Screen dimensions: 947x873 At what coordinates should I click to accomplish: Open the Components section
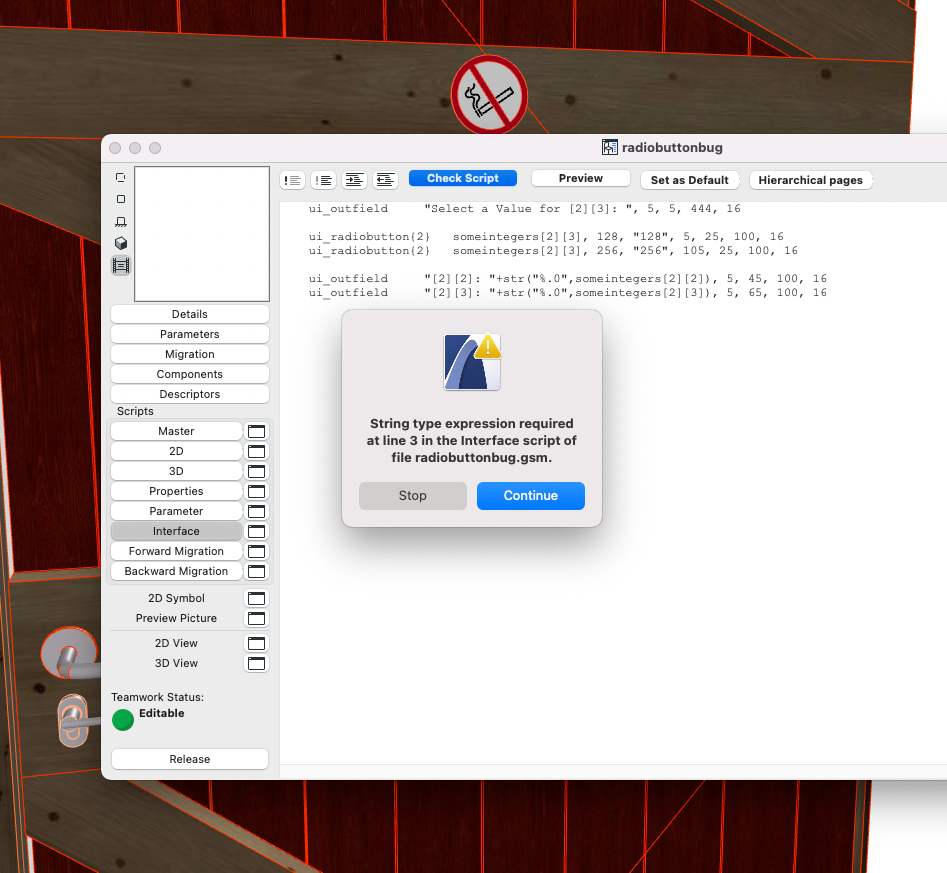(x=190, y=374)
